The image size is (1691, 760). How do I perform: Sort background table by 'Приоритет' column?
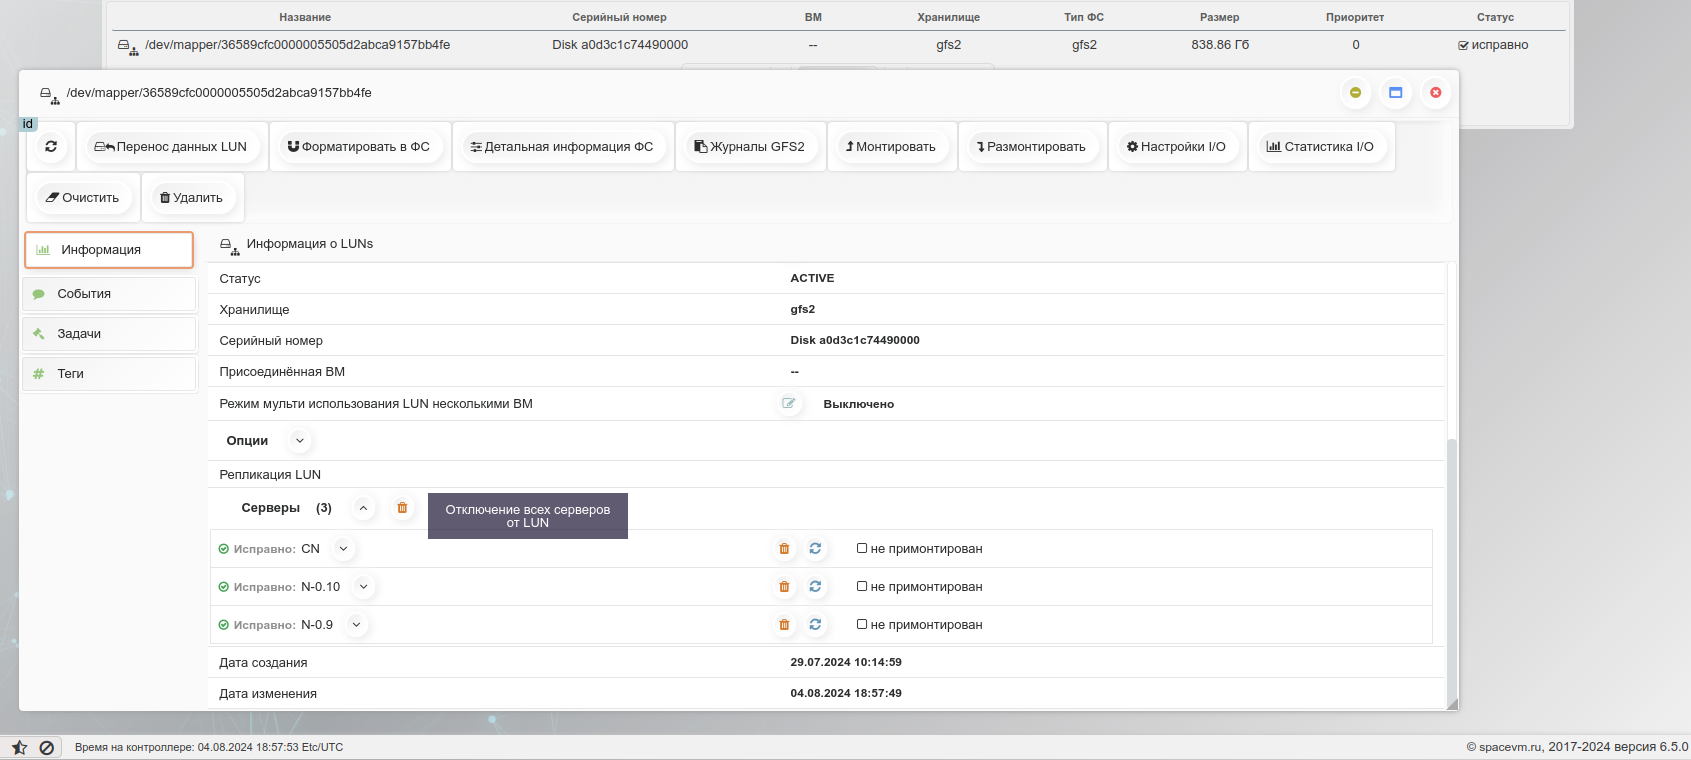tap(1355, 17)
